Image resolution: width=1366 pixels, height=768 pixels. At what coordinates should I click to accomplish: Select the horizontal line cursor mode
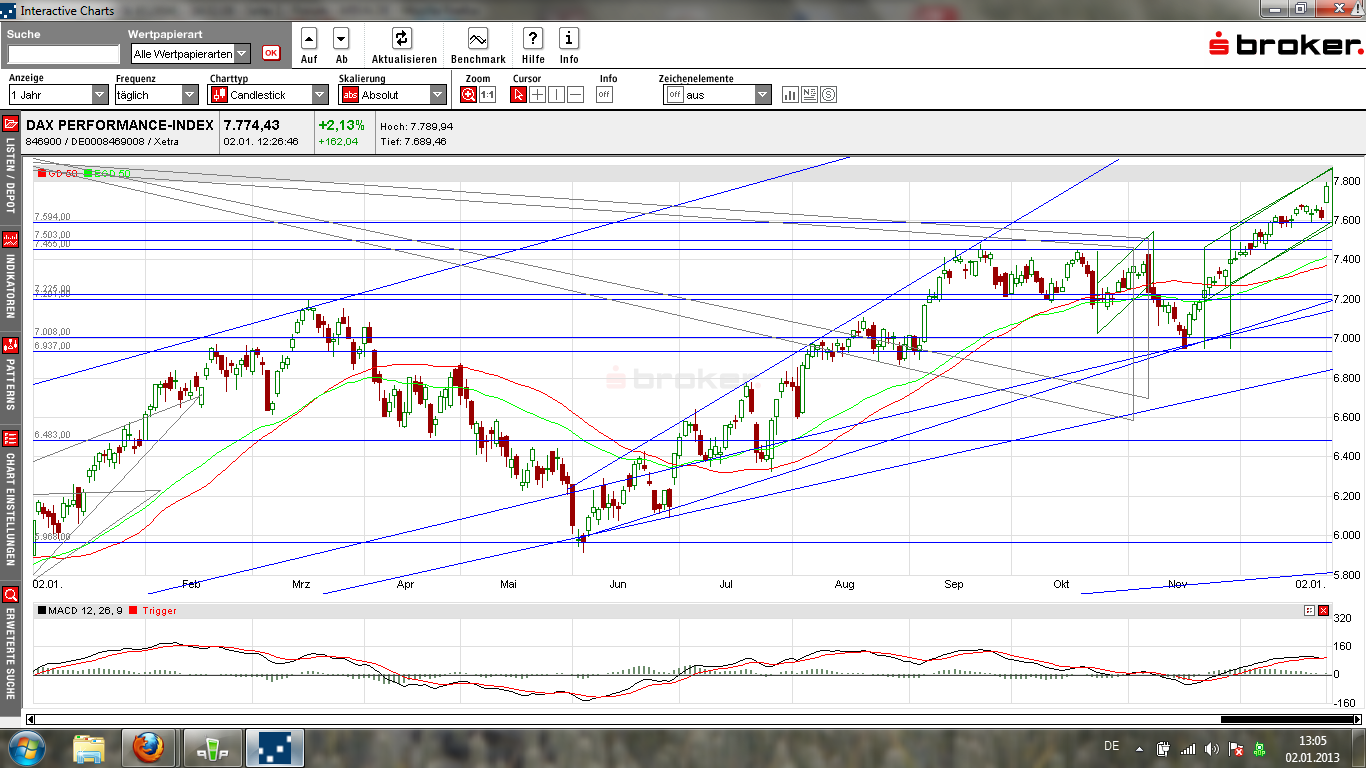pyautogui.click(x=575, y=95)
